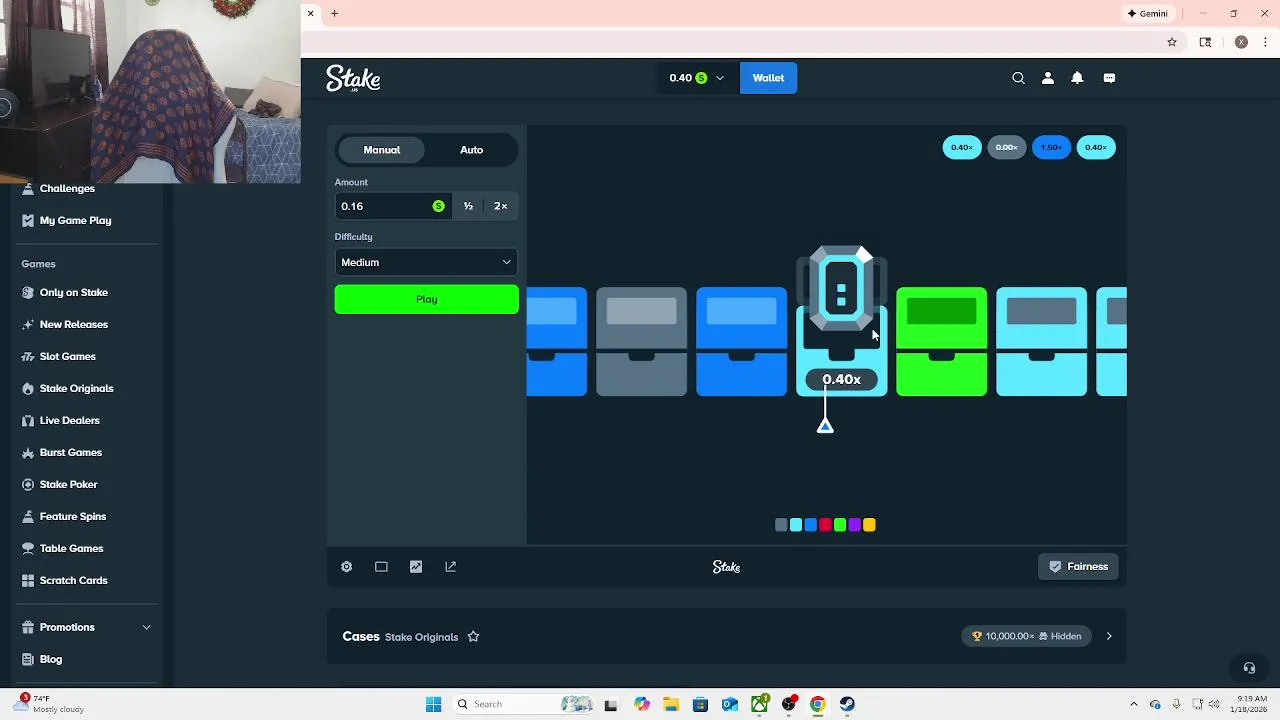Open Task View on taskbar
The height and width of the screenshot is (720, 1280).
pyautogui.click(x=611, y=704)
